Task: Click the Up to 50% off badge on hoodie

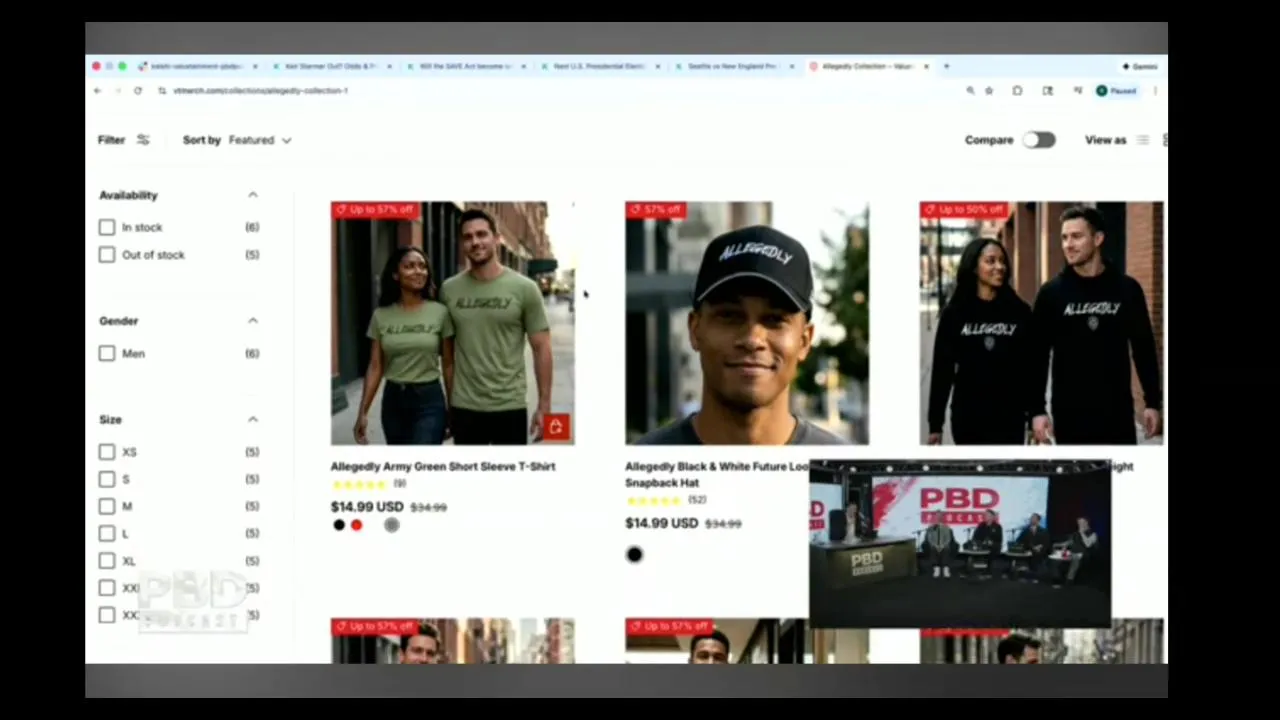Action: point(964,209)
